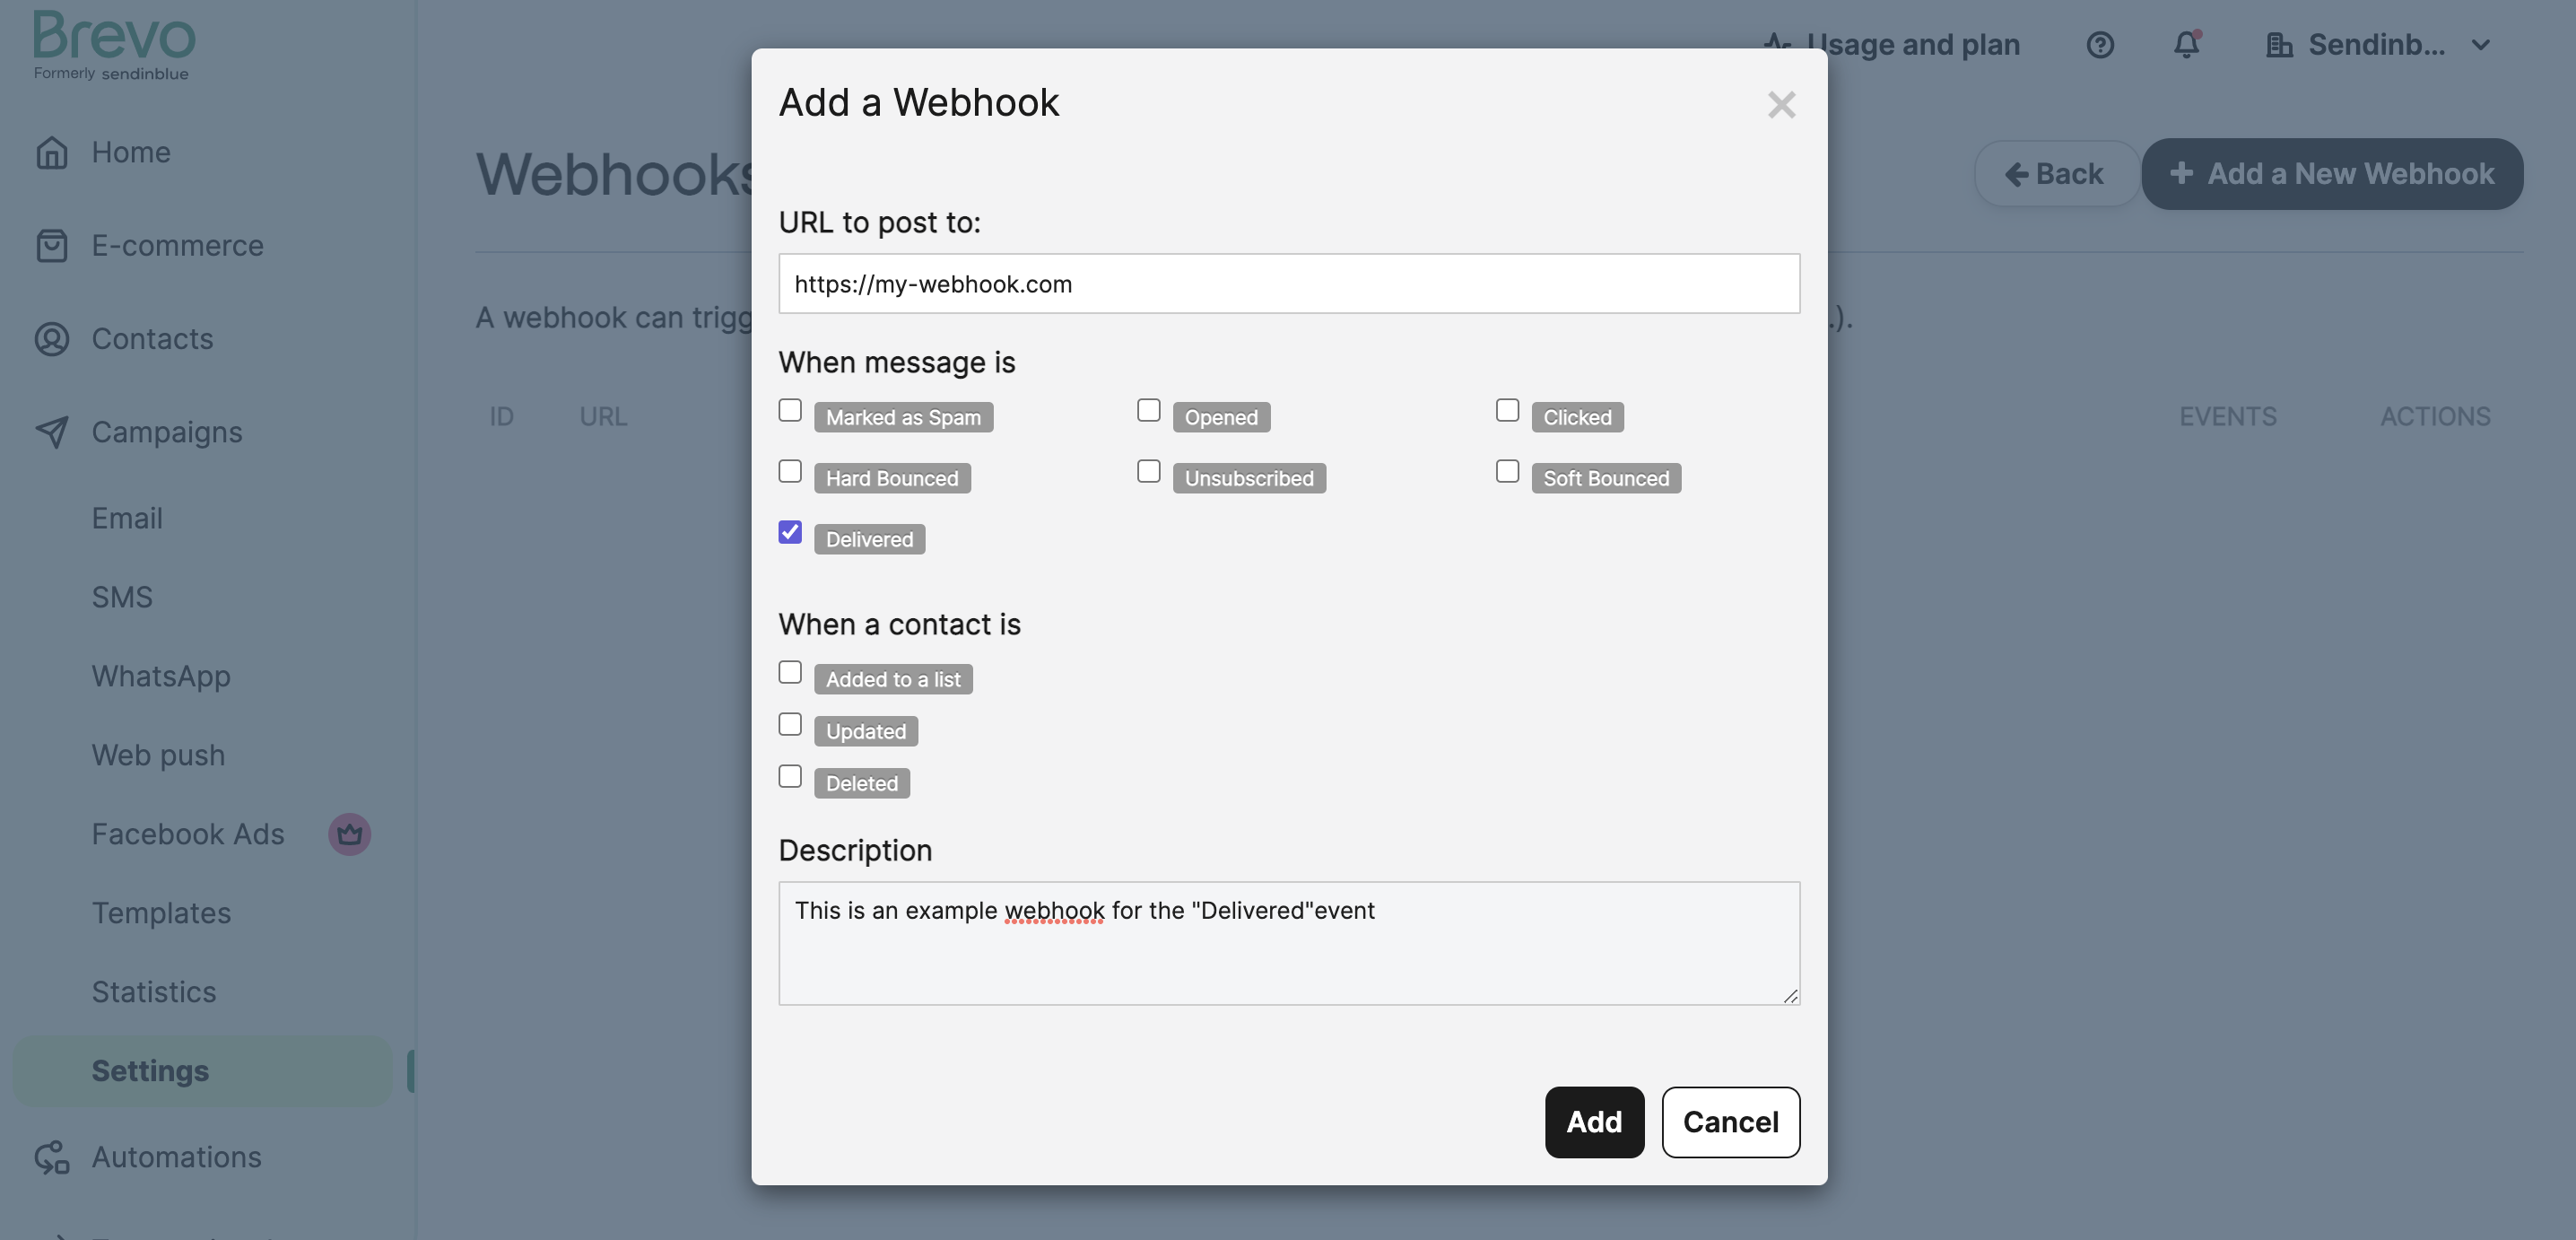
Task: Expand the Sendinblue account dropdown
Action: tap(2483, 45)
